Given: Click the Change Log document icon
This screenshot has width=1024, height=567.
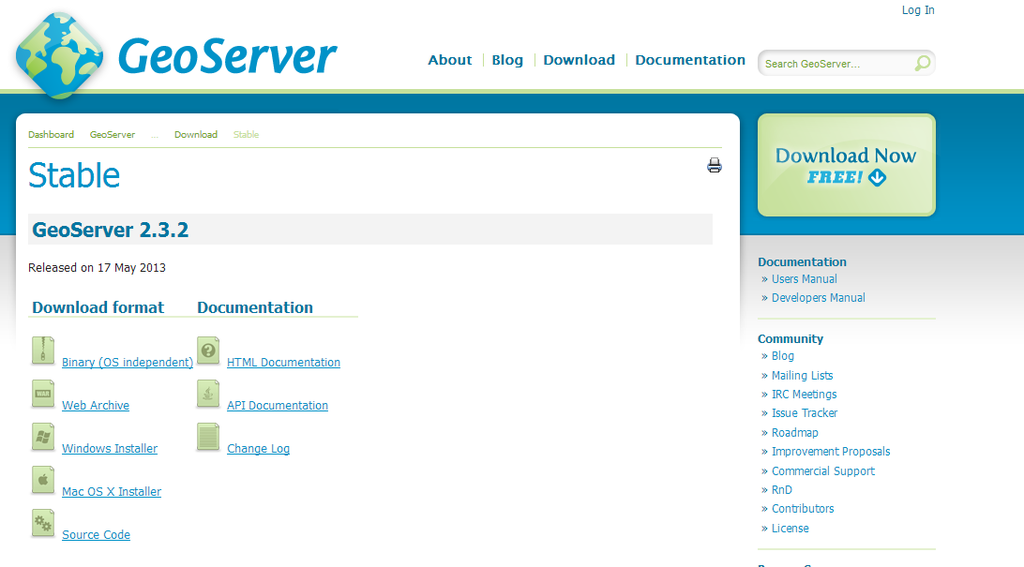Looking at the screenshot, I should pos(208,437).
